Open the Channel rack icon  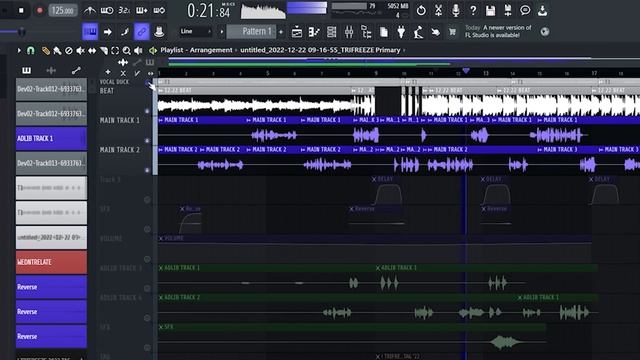(x=331, y=31)
